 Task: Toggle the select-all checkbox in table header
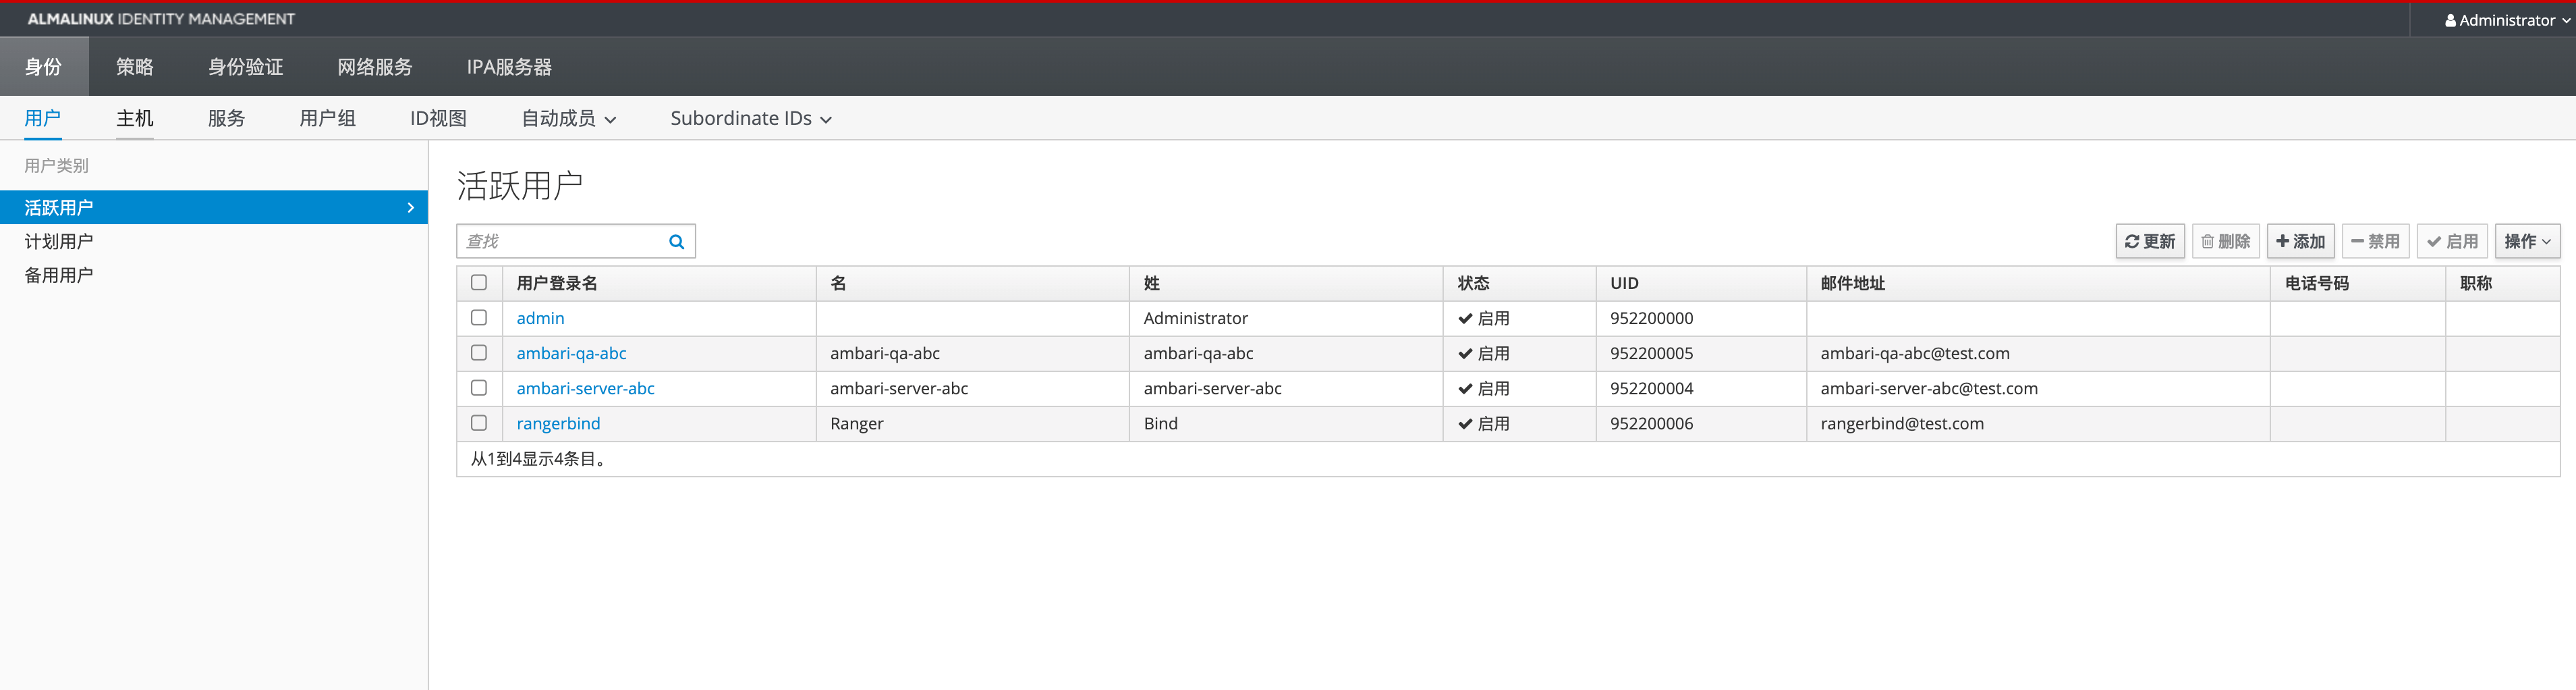[x=479, y=283]
